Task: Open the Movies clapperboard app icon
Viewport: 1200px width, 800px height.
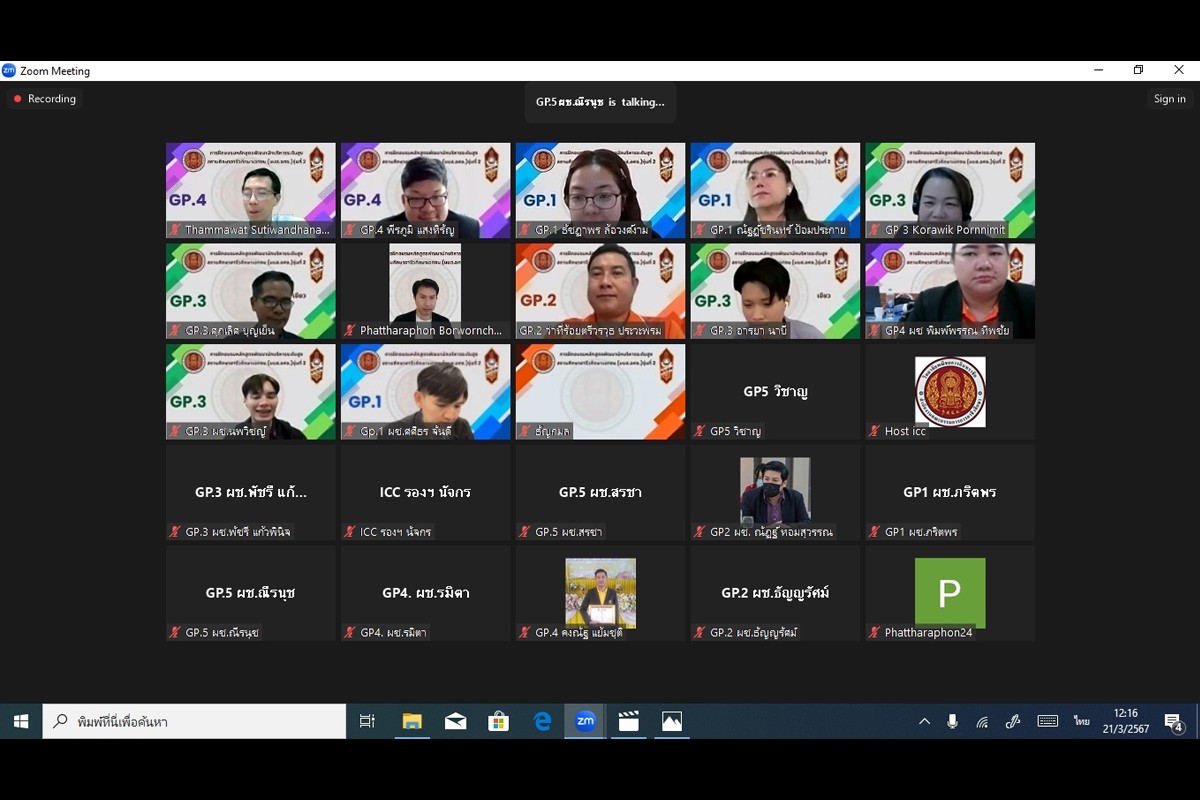Action: pyautogui.click(x=628, y=721)
